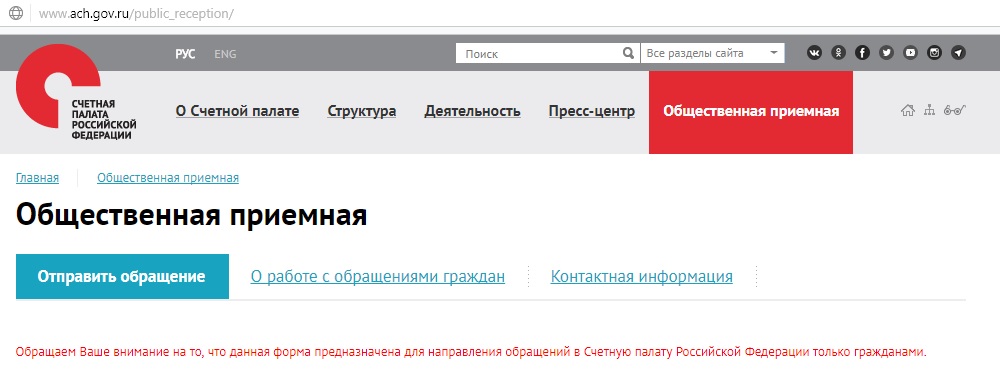Open О работе с обращениями граждан tab
The image size is (1000, 374).
[378, 277]
